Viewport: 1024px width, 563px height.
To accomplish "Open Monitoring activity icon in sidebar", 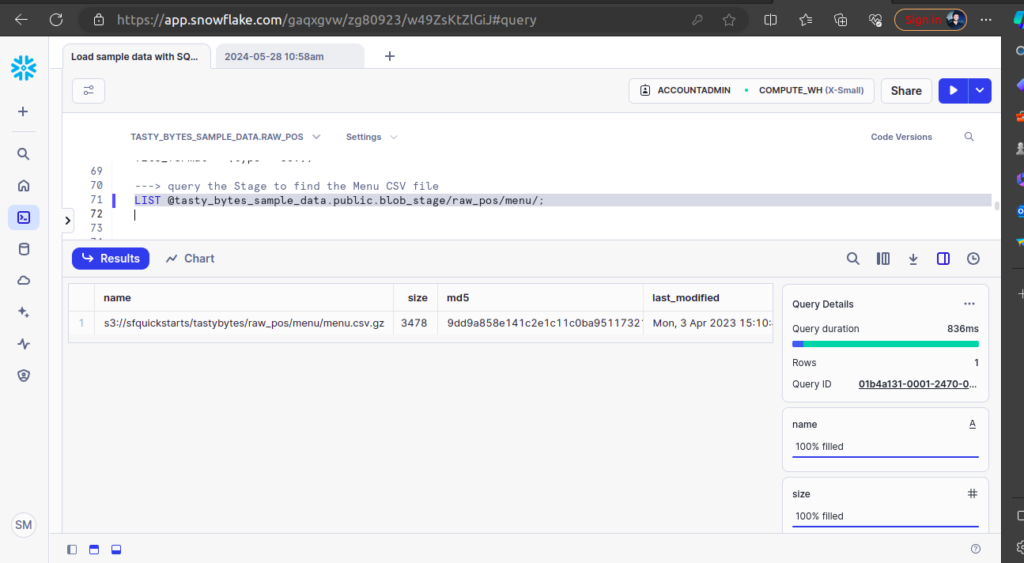I will click(x=23, y=344).
